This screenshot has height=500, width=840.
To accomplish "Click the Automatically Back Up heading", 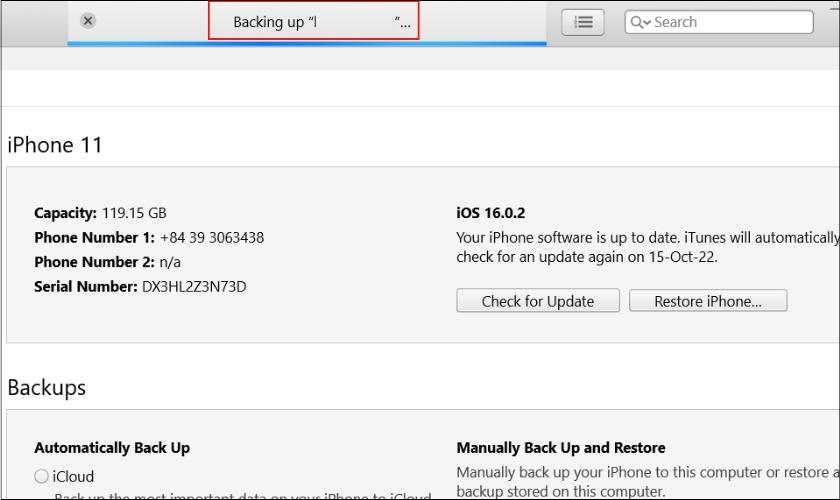I will pos(112,448).
